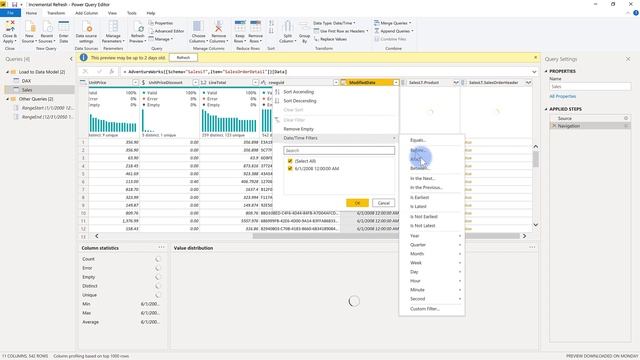
Task: Collapse the Queries pane arrow
Action: click(71, 59)
